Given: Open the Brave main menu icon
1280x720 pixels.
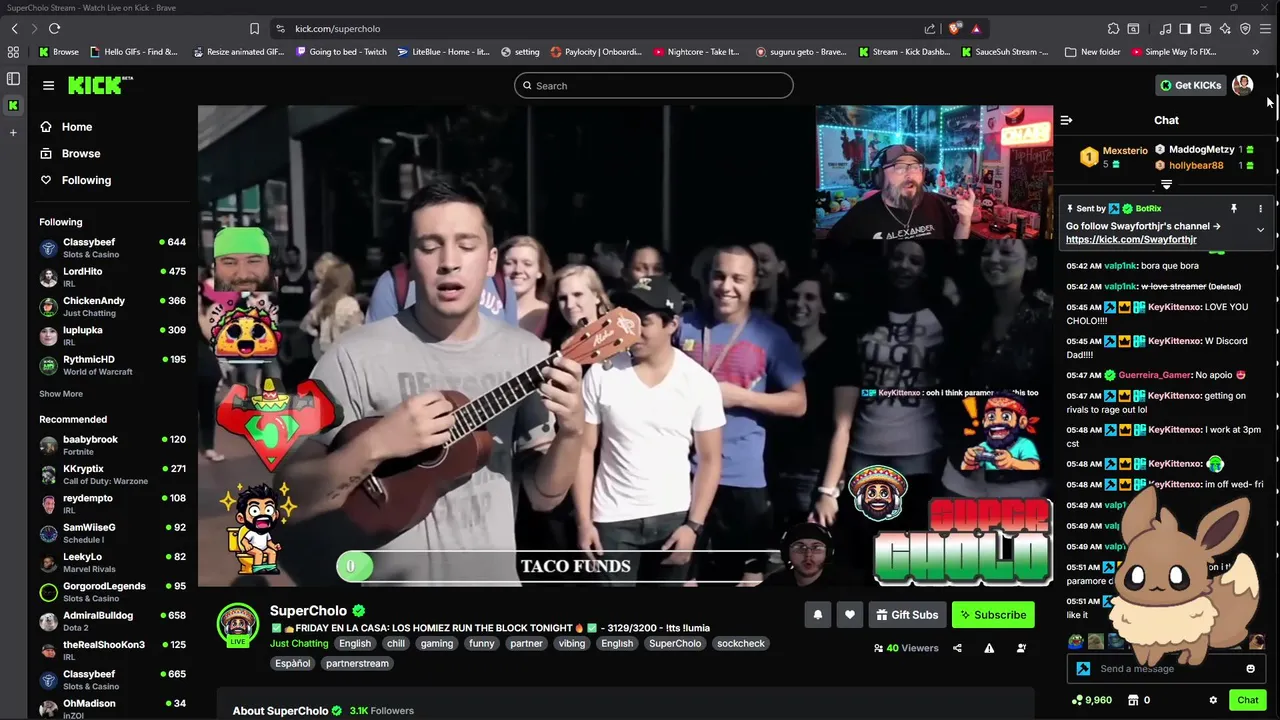Looking at the screenshot, I should point(1265,28).
